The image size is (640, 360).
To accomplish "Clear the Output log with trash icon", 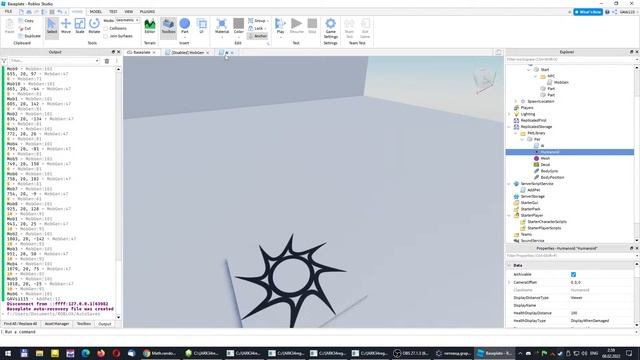I will tap(107, 61).
